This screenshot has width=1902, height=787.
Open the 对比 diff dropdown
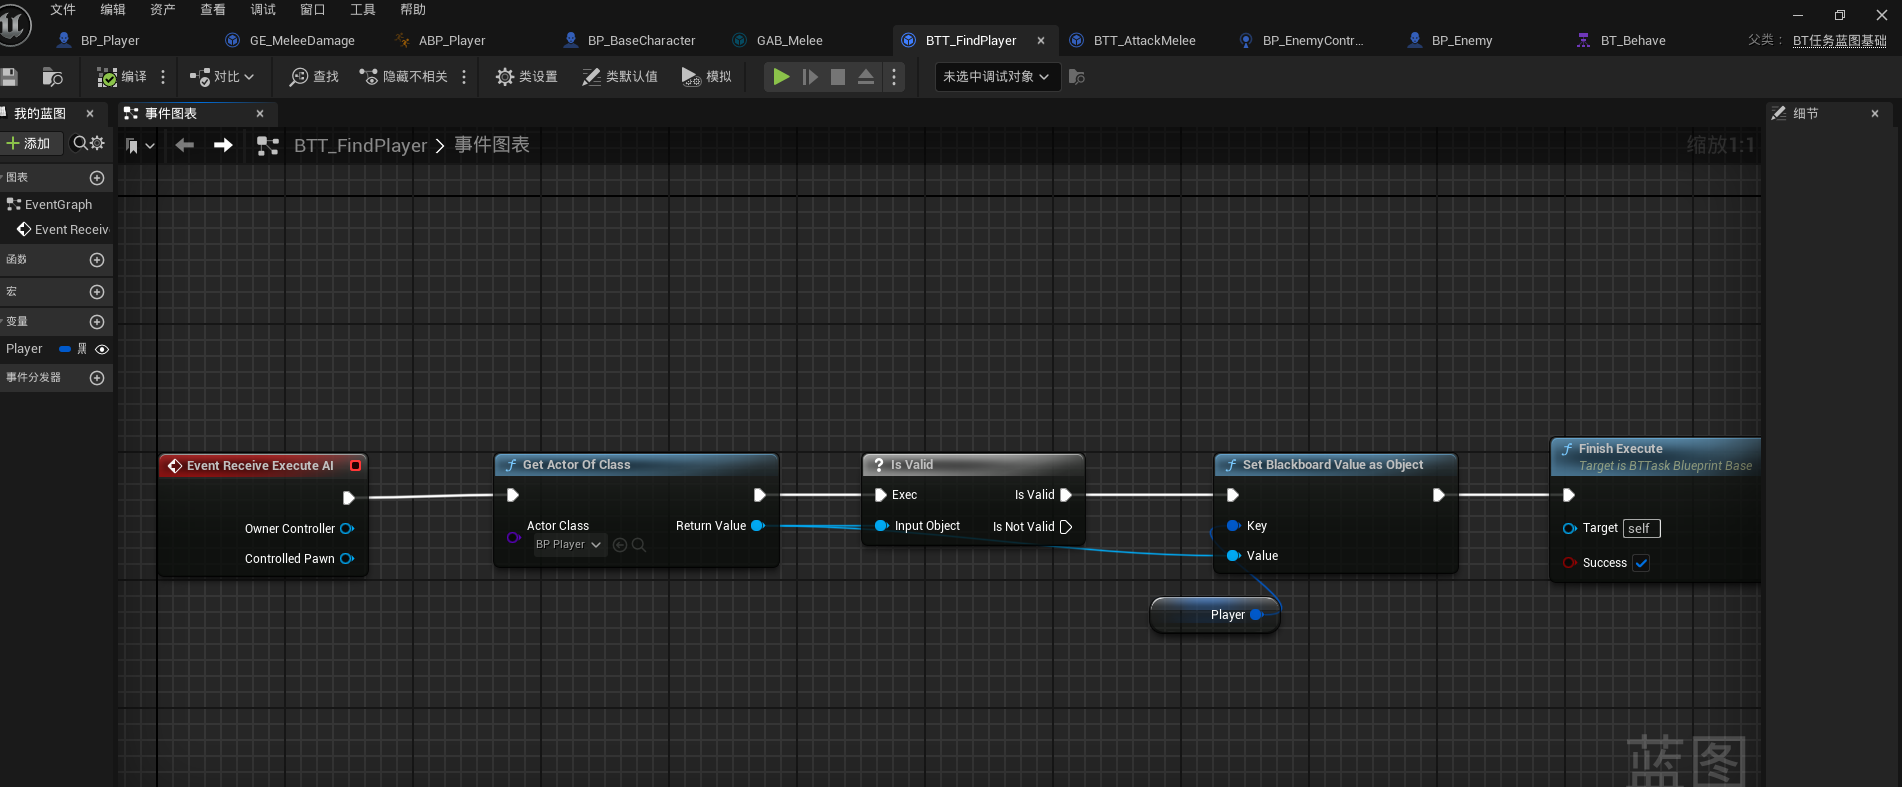[x=222, y=77]
